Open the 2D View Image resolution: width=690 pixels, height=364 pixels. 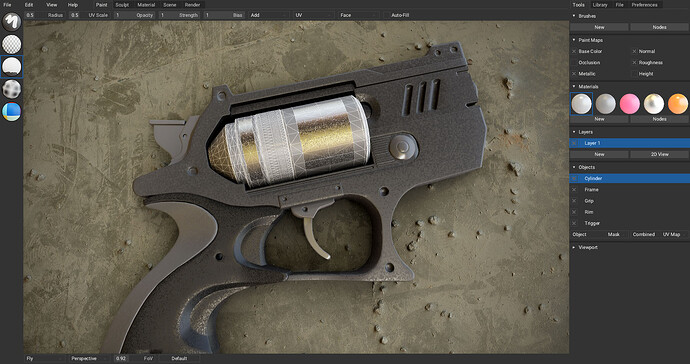pos(659,154)
